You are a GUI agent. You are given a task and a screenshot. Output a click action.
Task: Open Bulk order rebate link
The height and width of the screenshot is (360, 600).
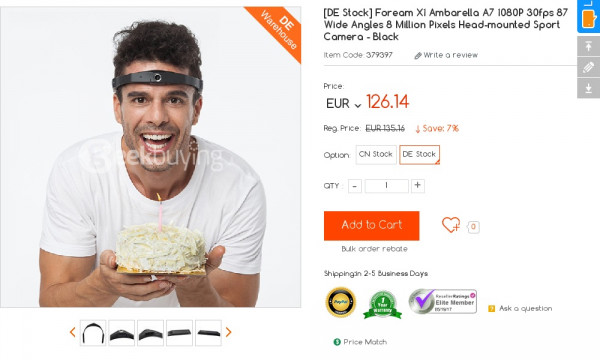[374, 249]
